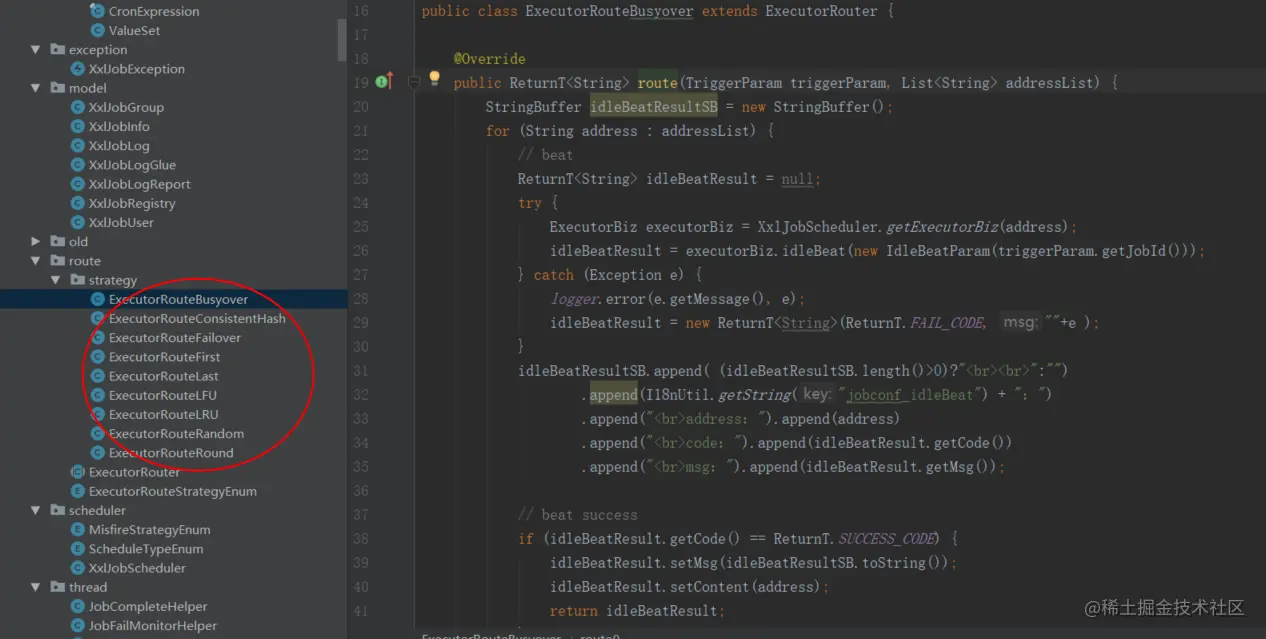Screen dimensions: 1266x639
Task: Click the jobconf_idleBeat key string
Action: coord(910,395)
